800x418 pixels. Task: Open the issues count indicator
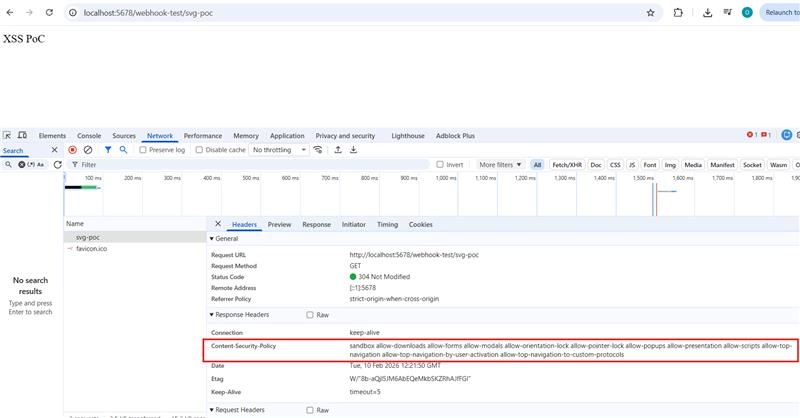[x=766, y=135]
